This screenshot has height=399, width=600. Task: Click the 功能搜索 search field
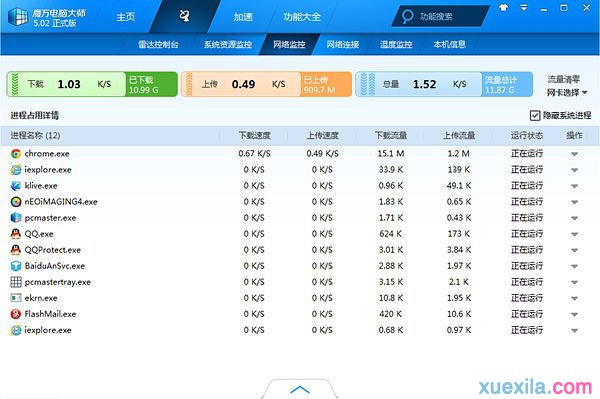tap(440, 16)
